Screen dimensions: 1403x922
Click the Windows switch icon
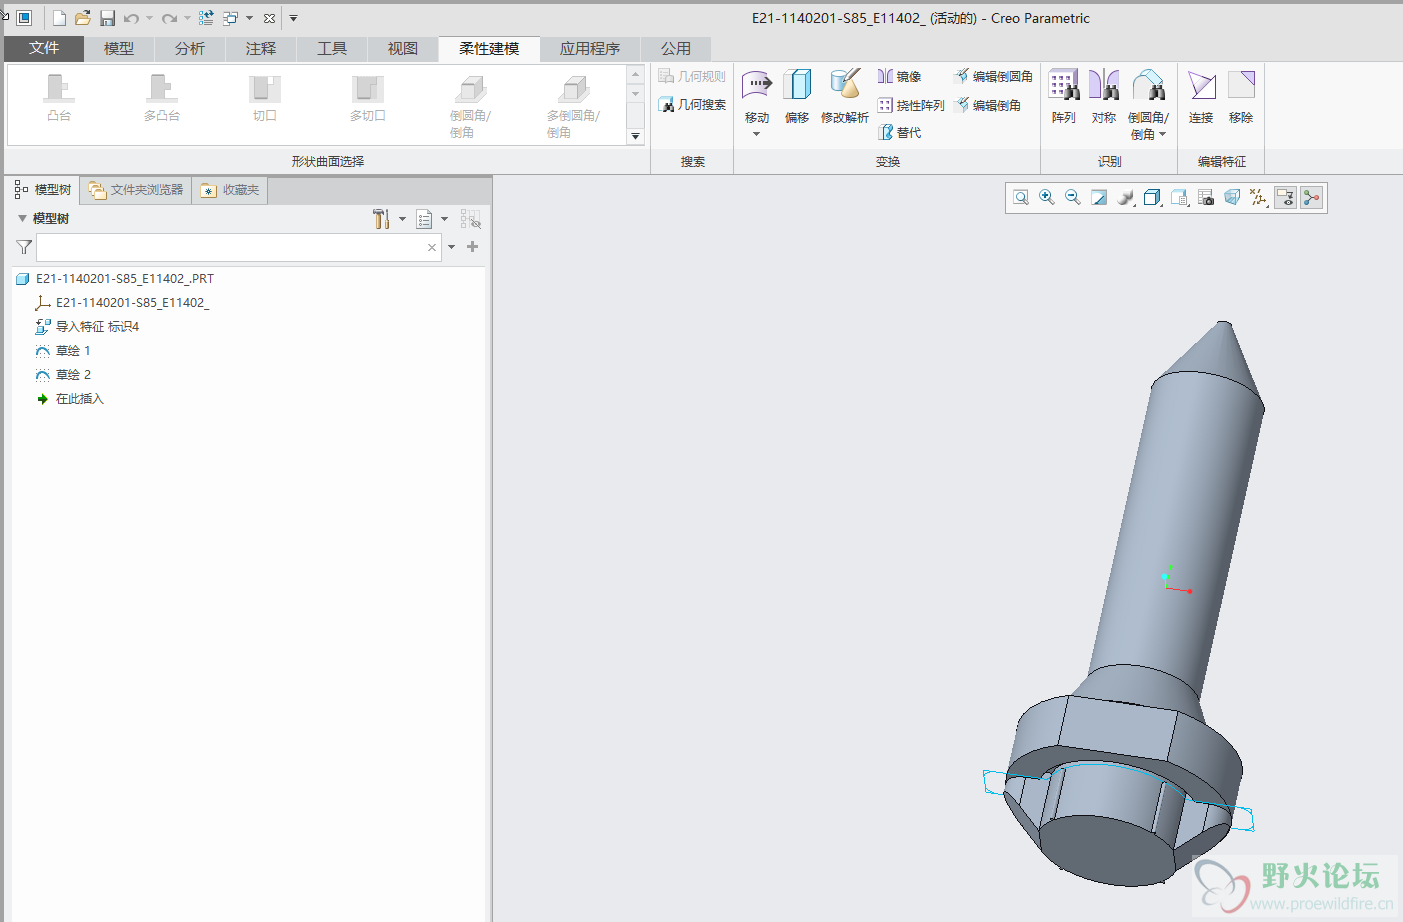(x=230, y=18)
